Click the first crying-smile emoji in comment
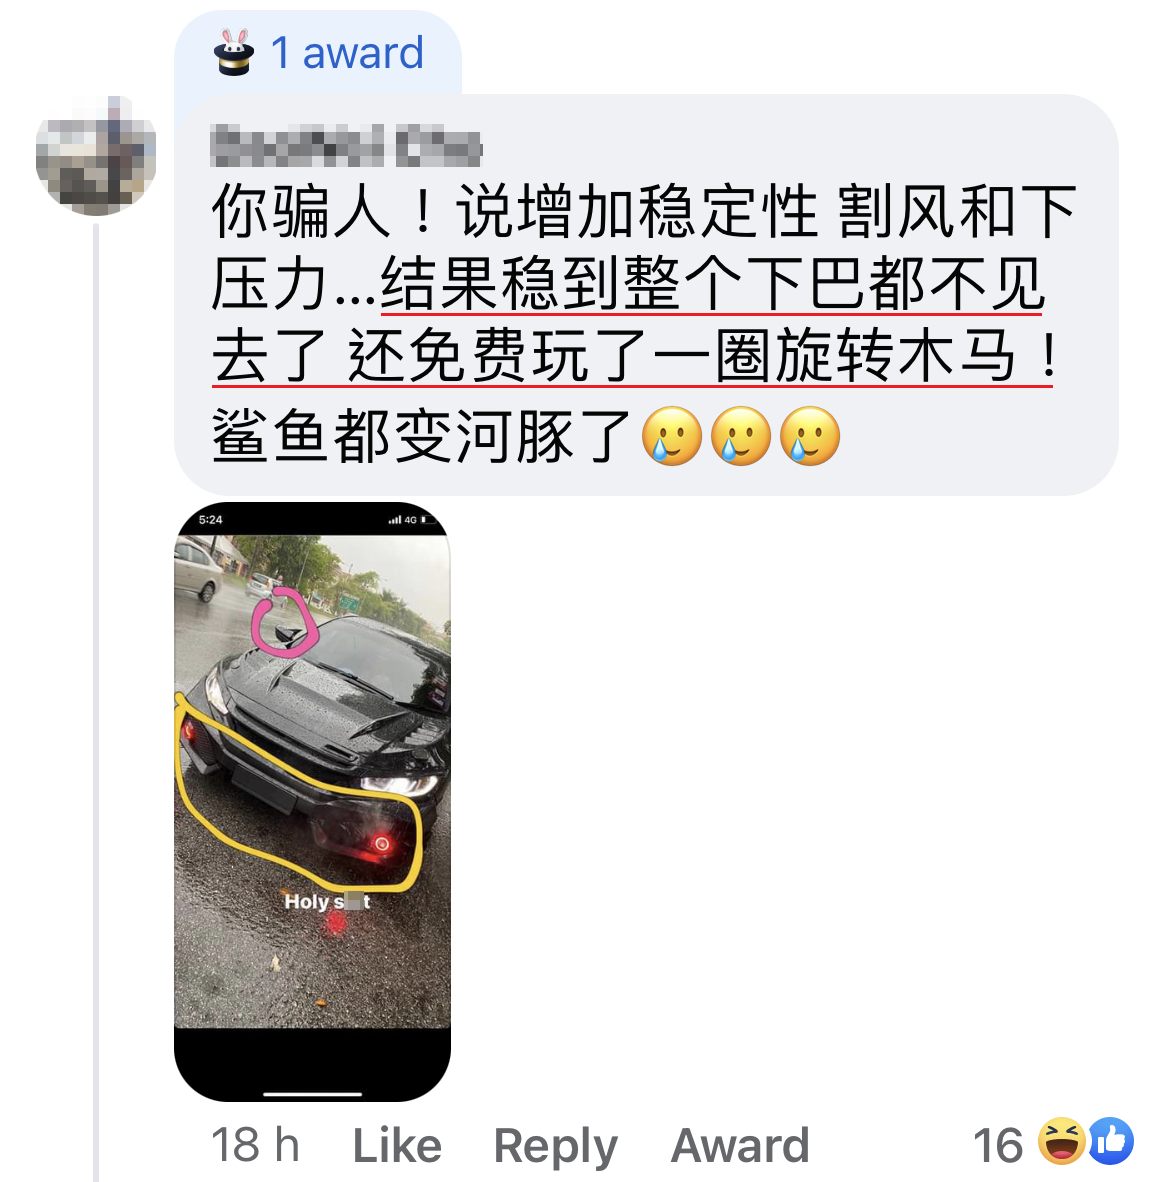Image resolution: width=1170 pixels, height=1182 pixels. coord(672,436)
